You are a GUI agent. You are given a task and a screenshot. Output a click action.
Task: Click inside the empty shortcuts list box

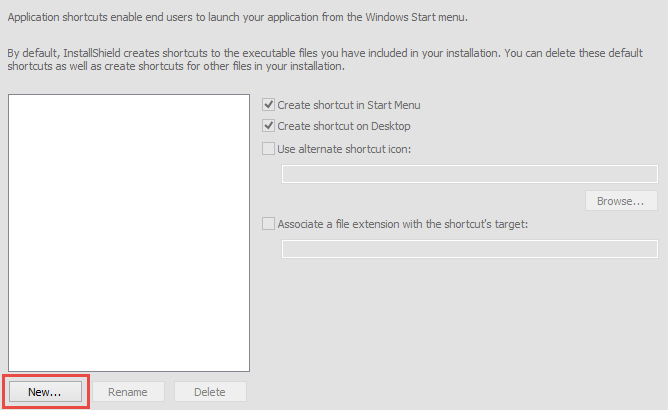129,233
